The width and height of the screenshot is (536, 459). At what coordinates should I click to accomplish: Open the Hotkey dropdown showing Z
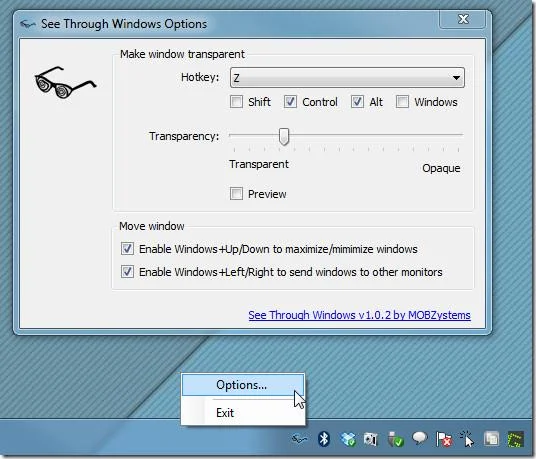click(347, 78)
